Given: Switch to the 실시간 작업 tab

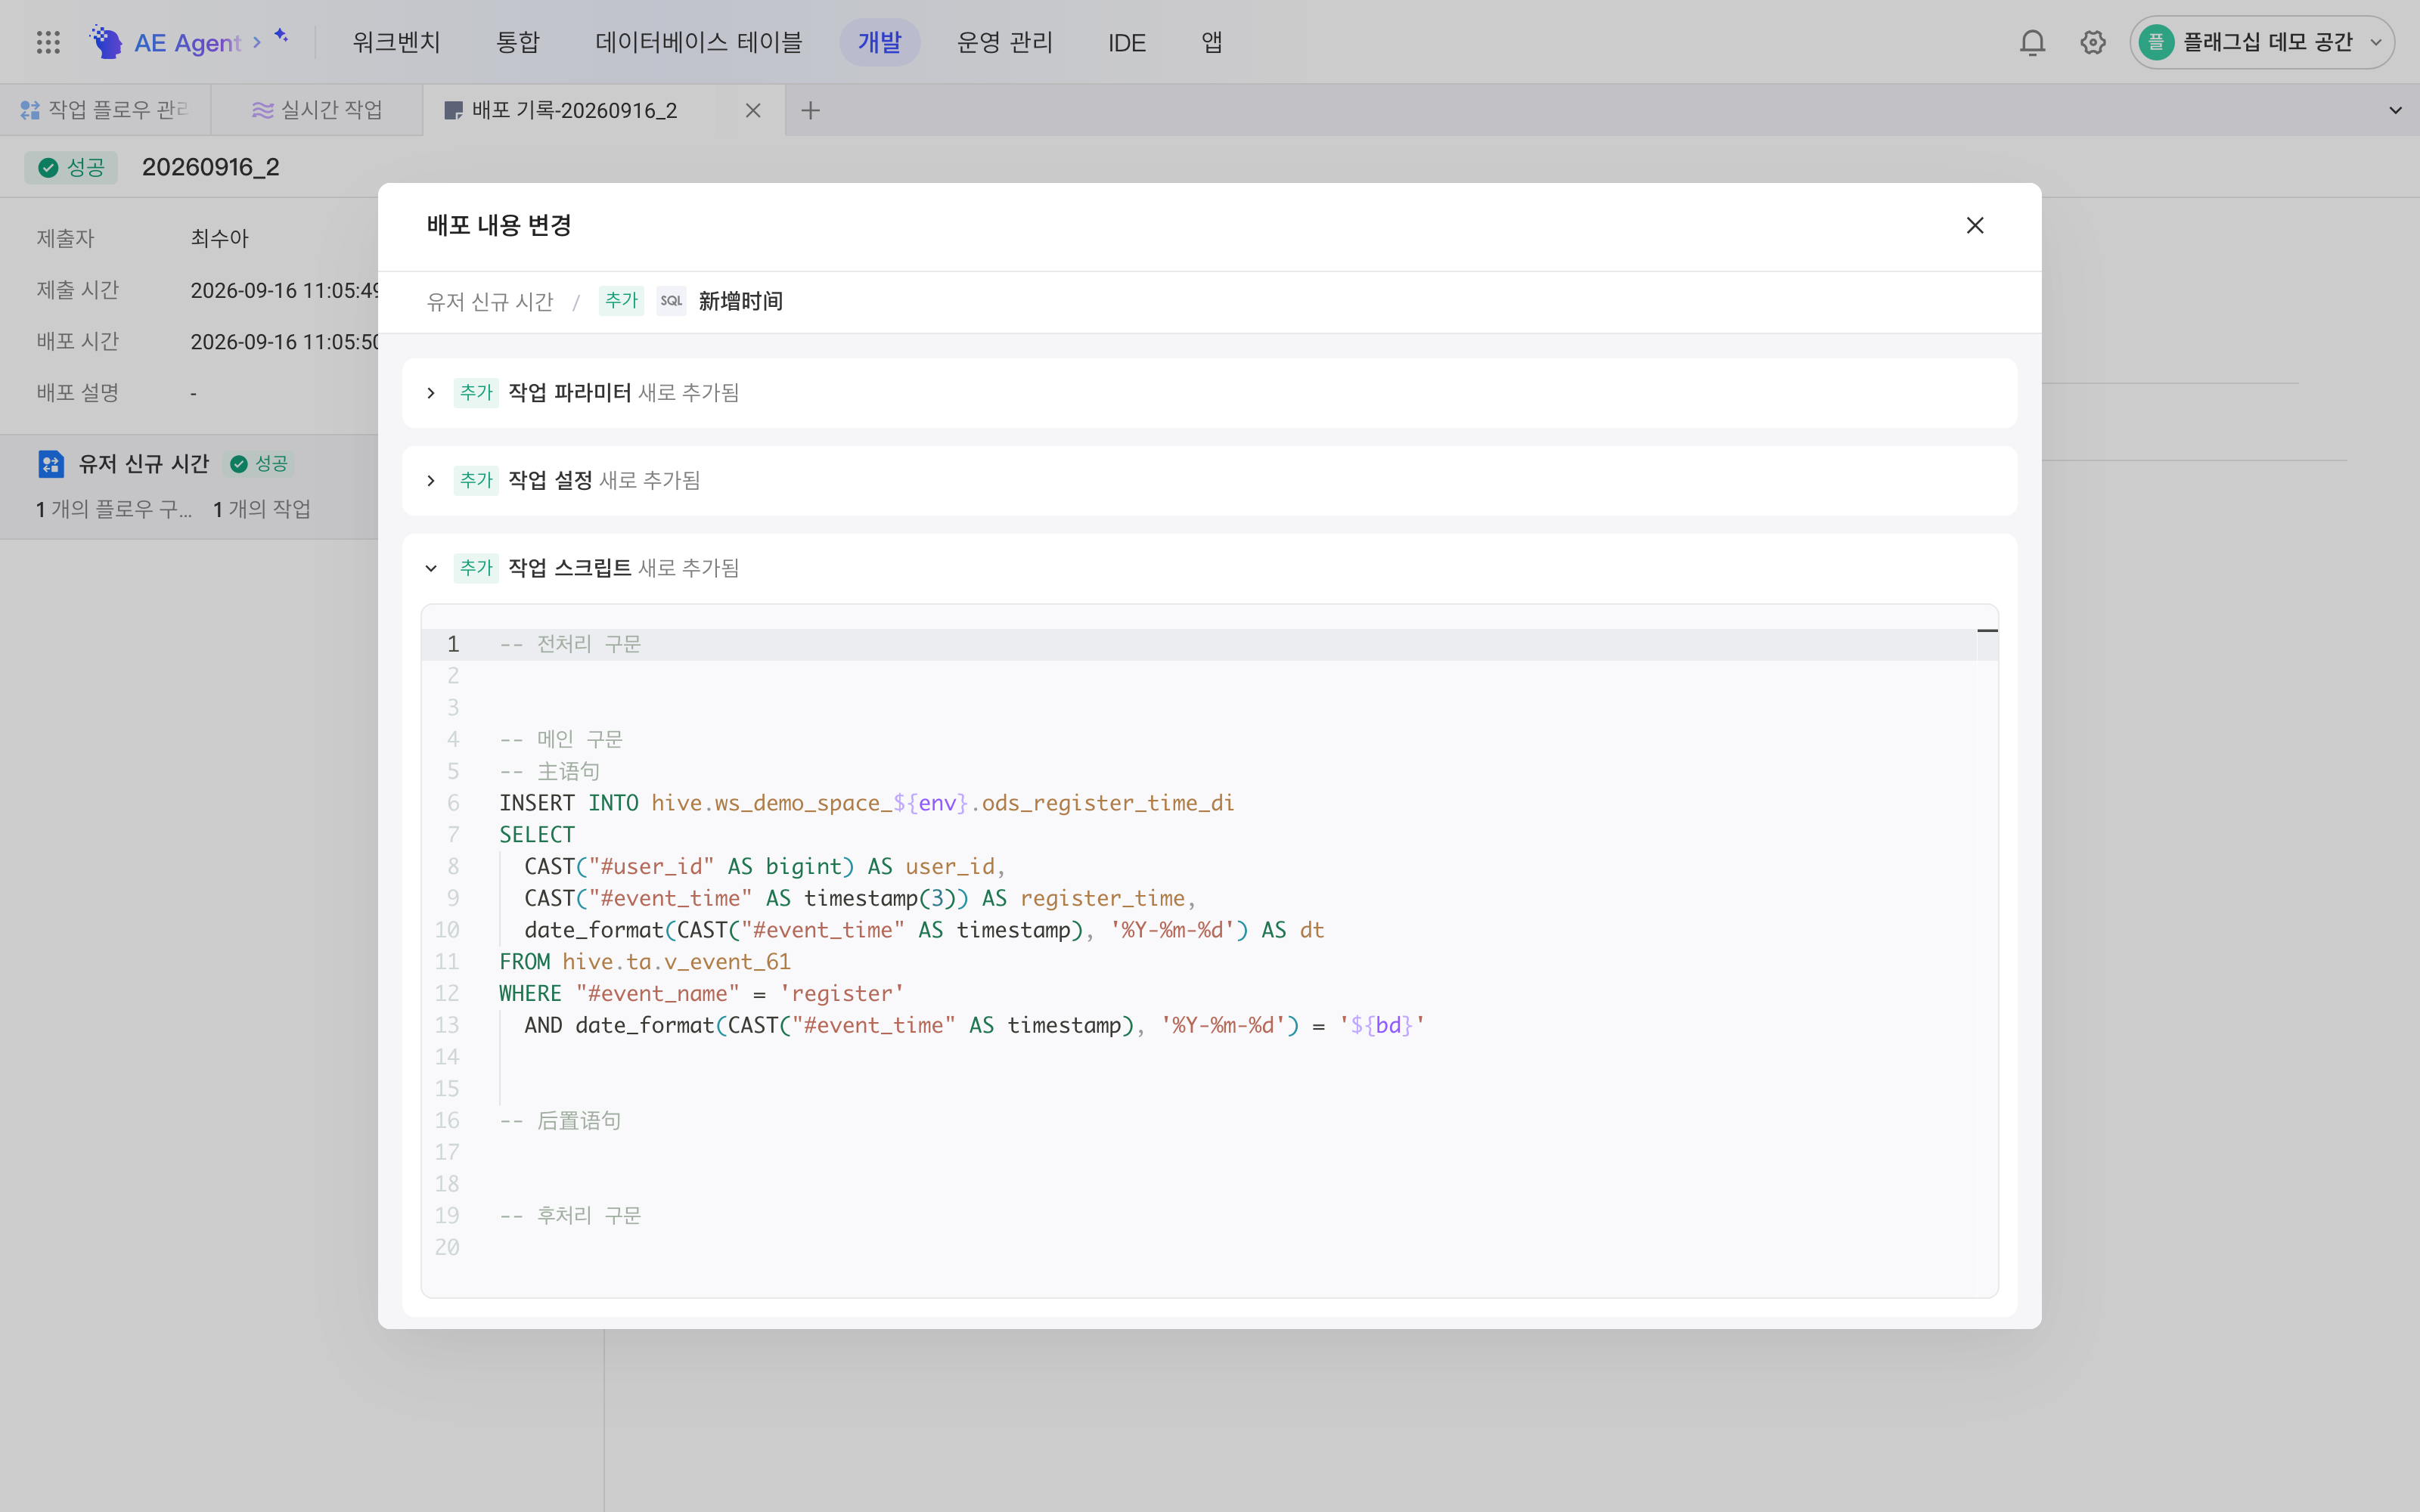Looking at the screenshot, I should (x=317, y=111).
